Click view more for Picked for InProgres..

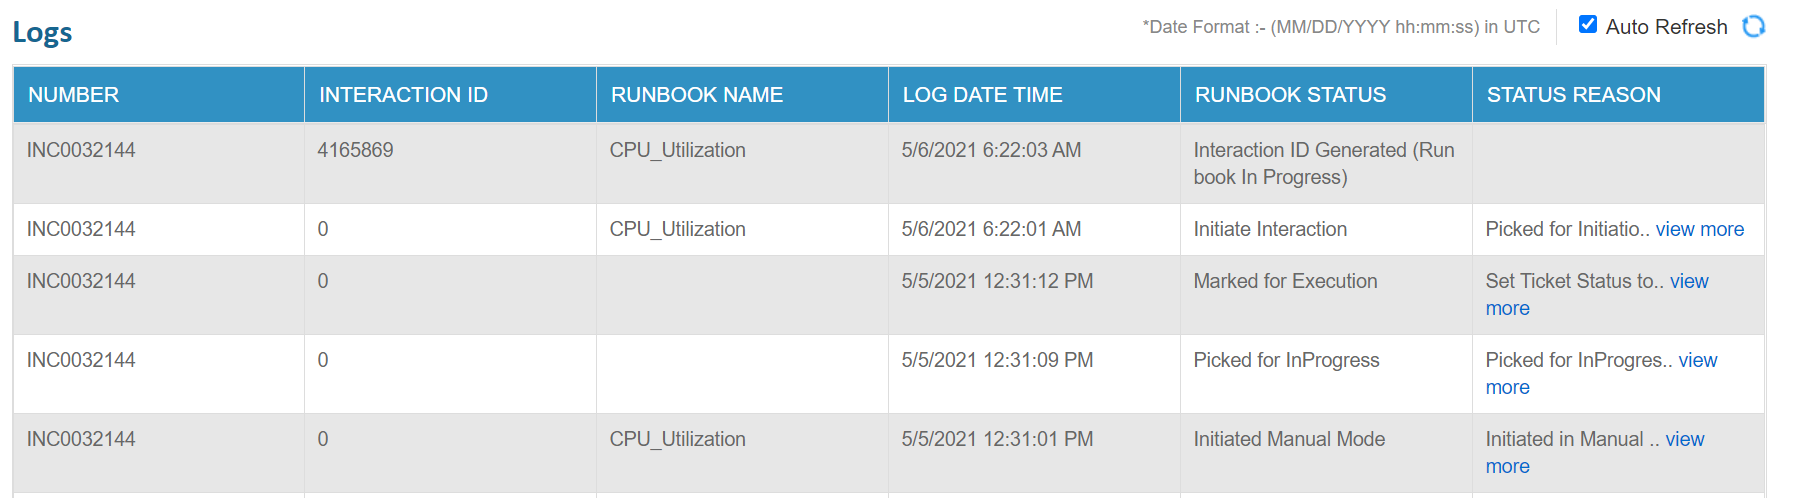(x=1697, y=361)
